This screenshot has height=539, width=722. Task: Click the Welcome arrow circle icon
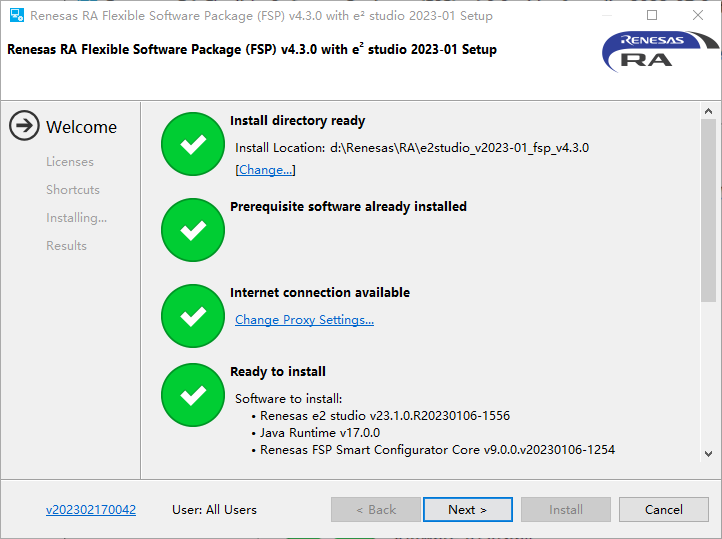pyautogui.click(x=24, y=125)
